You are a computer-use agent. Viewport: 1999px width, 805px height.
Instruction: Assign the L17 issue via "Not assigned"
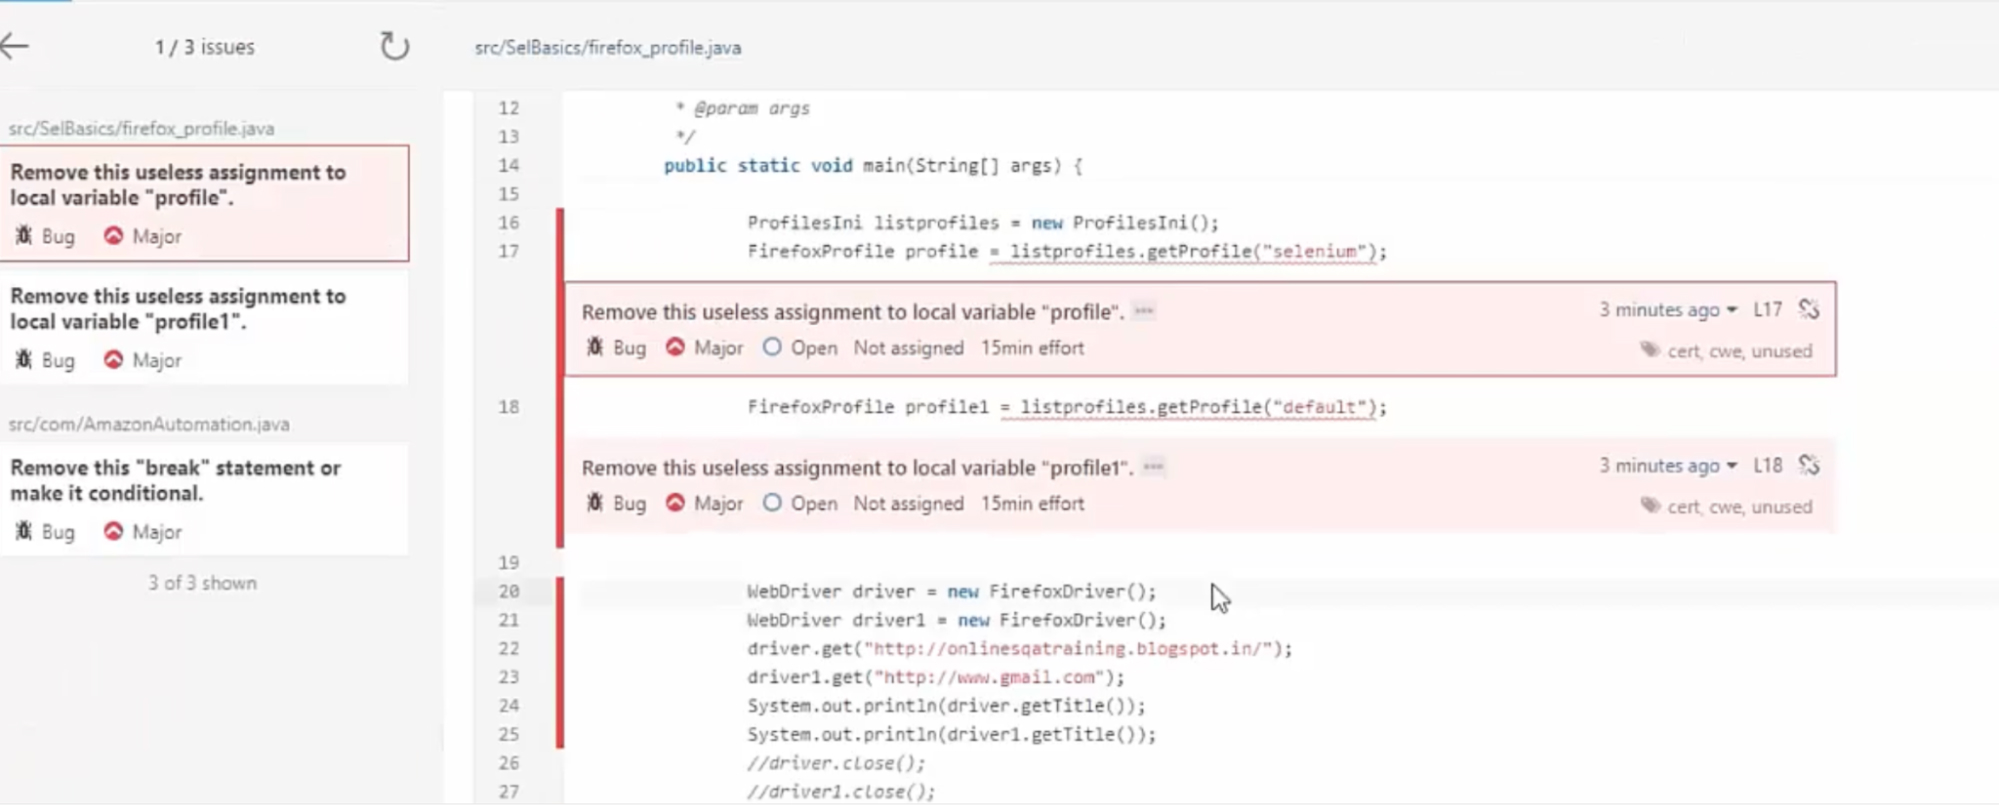(x=908, y=348)
